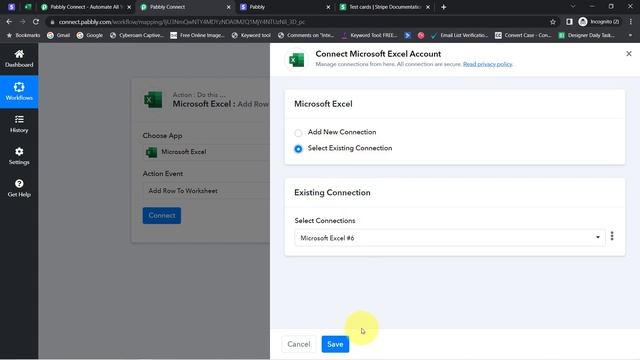Screen dimensions: 640x360
Task: Click the site lock icon in address bar
Action: point(52,22)
